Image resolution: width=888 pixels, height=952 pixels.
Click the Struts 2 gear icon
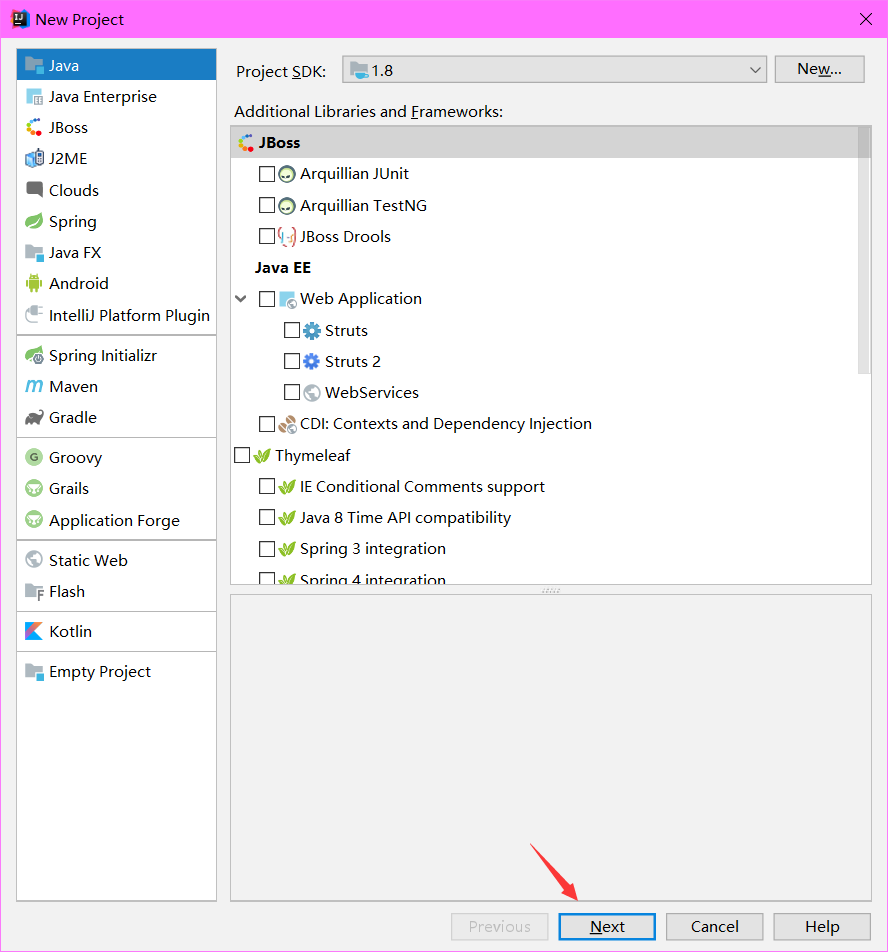coord(311,362)
